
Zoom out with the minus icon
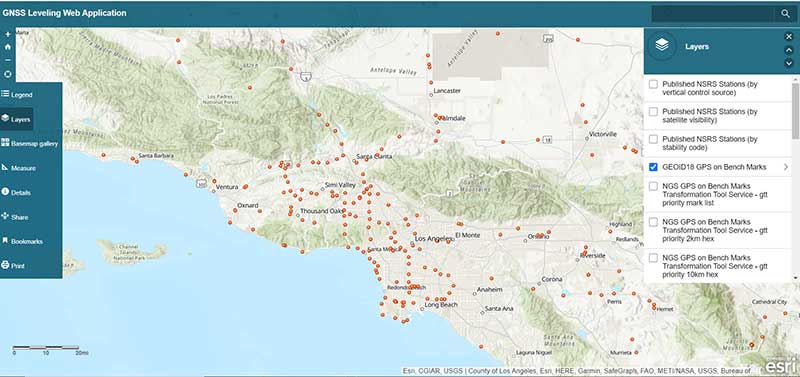pos(8,60)
